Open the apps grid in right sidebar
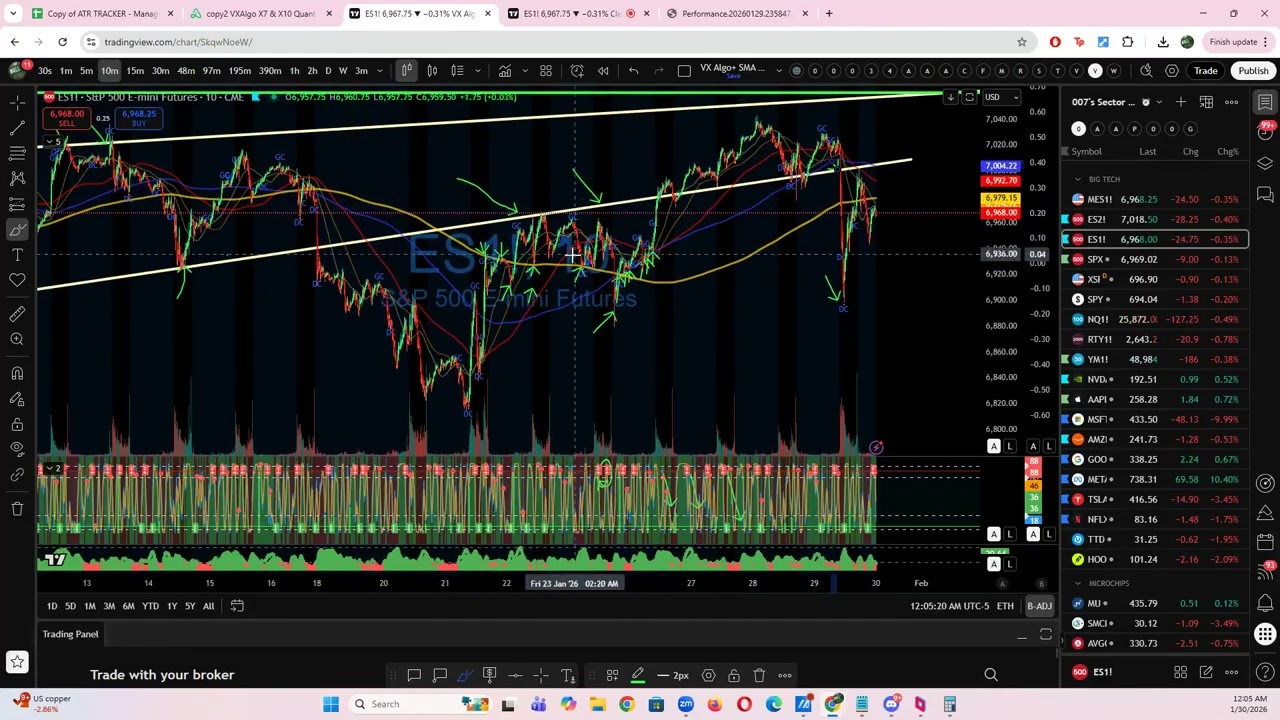1280x720 pixels. (x=1265, y=634)
